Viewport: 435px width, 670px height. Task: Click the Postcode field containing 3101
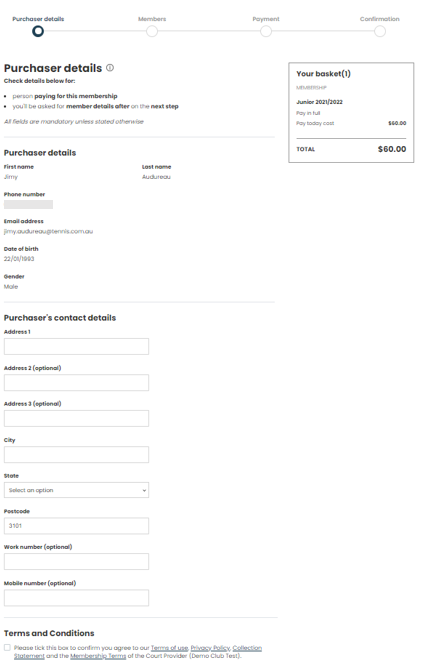pos(76,526)
